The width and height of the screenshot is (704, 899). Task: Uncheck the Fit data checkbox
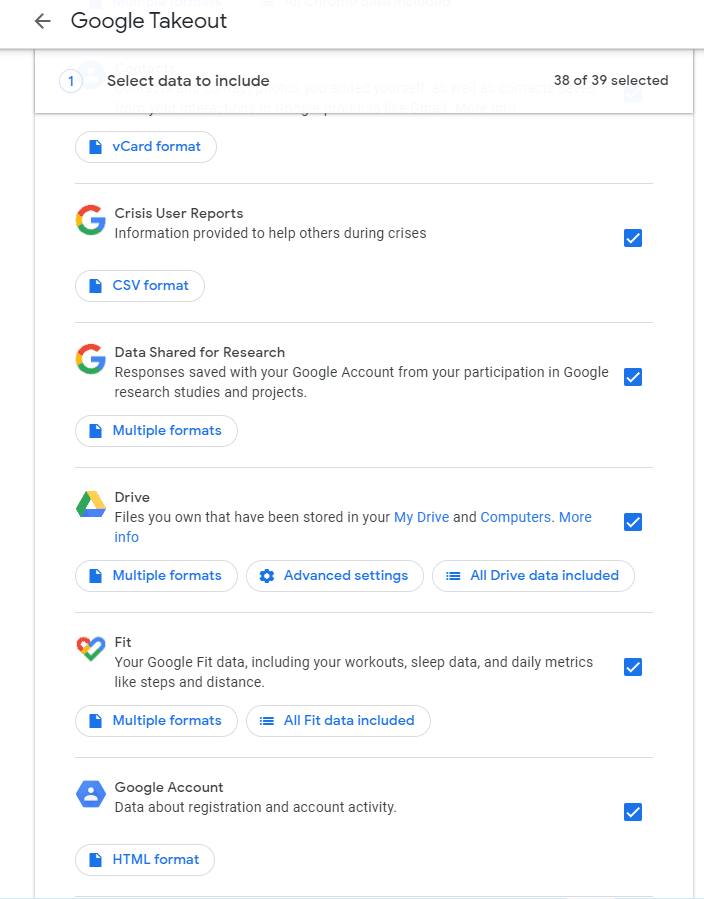[x=632, y=667]
